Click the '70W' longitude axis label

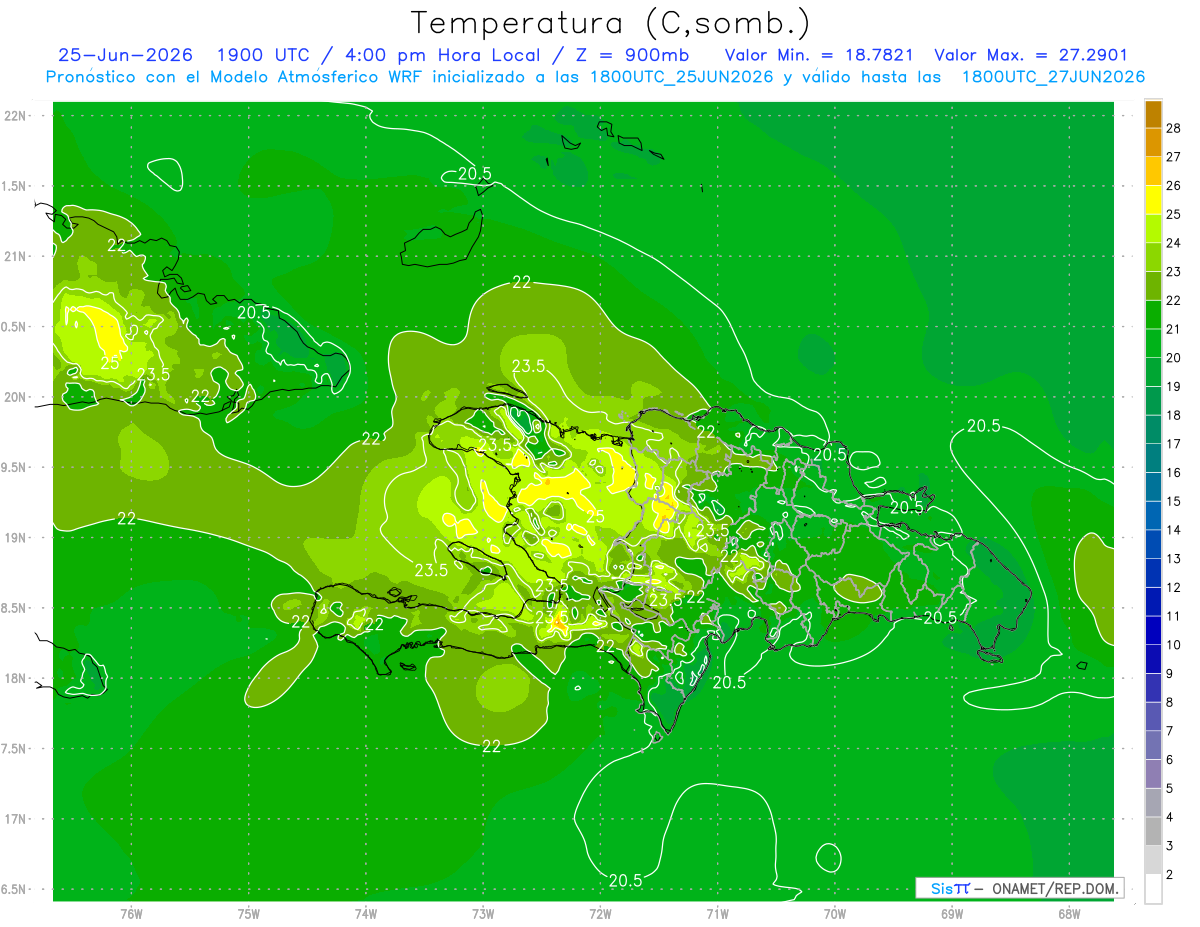[835, 914]
